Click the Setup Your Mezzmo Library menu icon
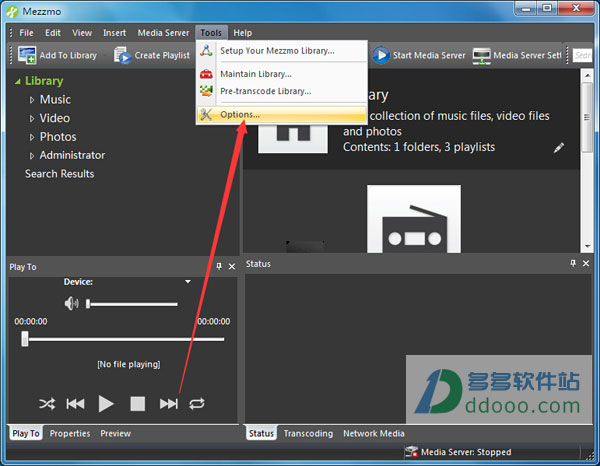Screen dimensions: 600x466 [206, 51]
